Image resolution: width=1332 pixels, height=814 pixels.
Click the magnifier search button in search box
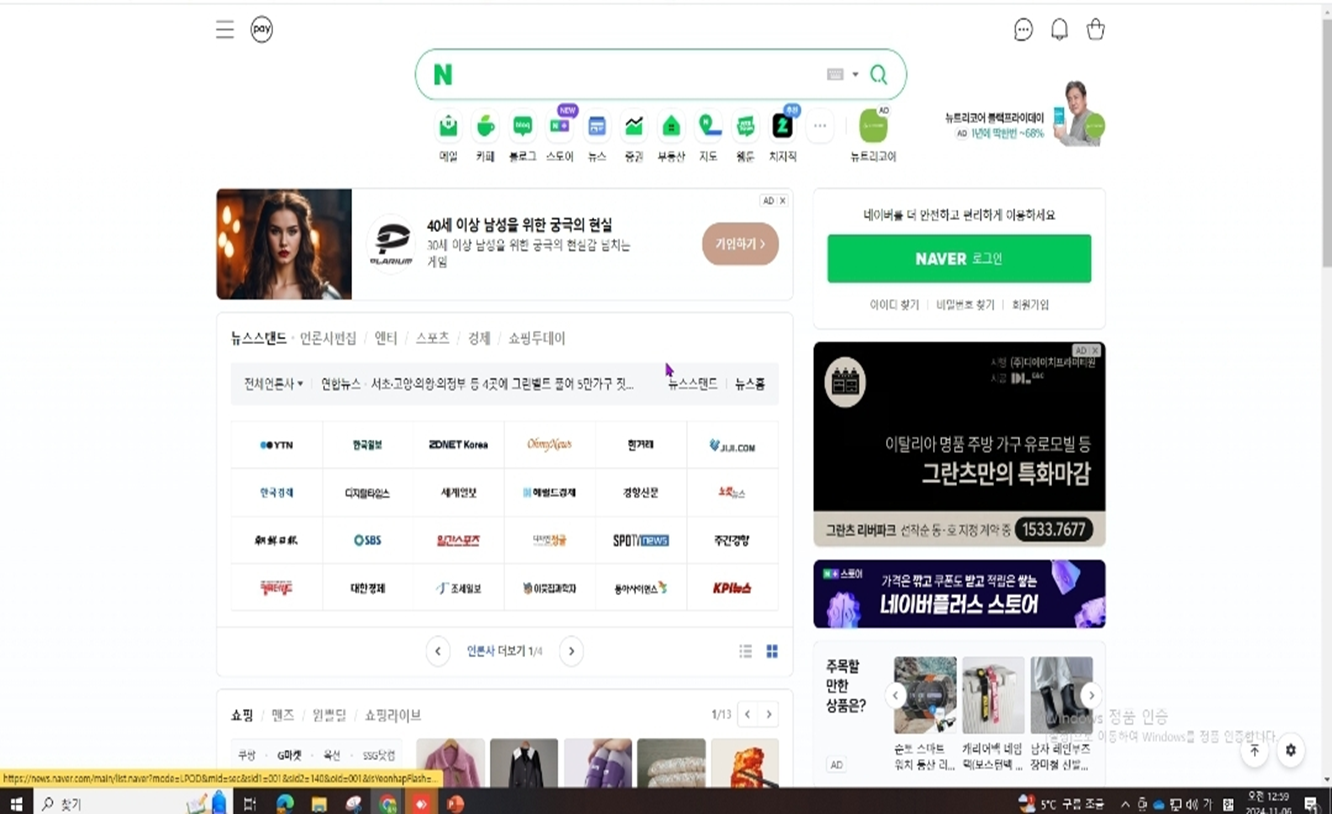point(879,75)
